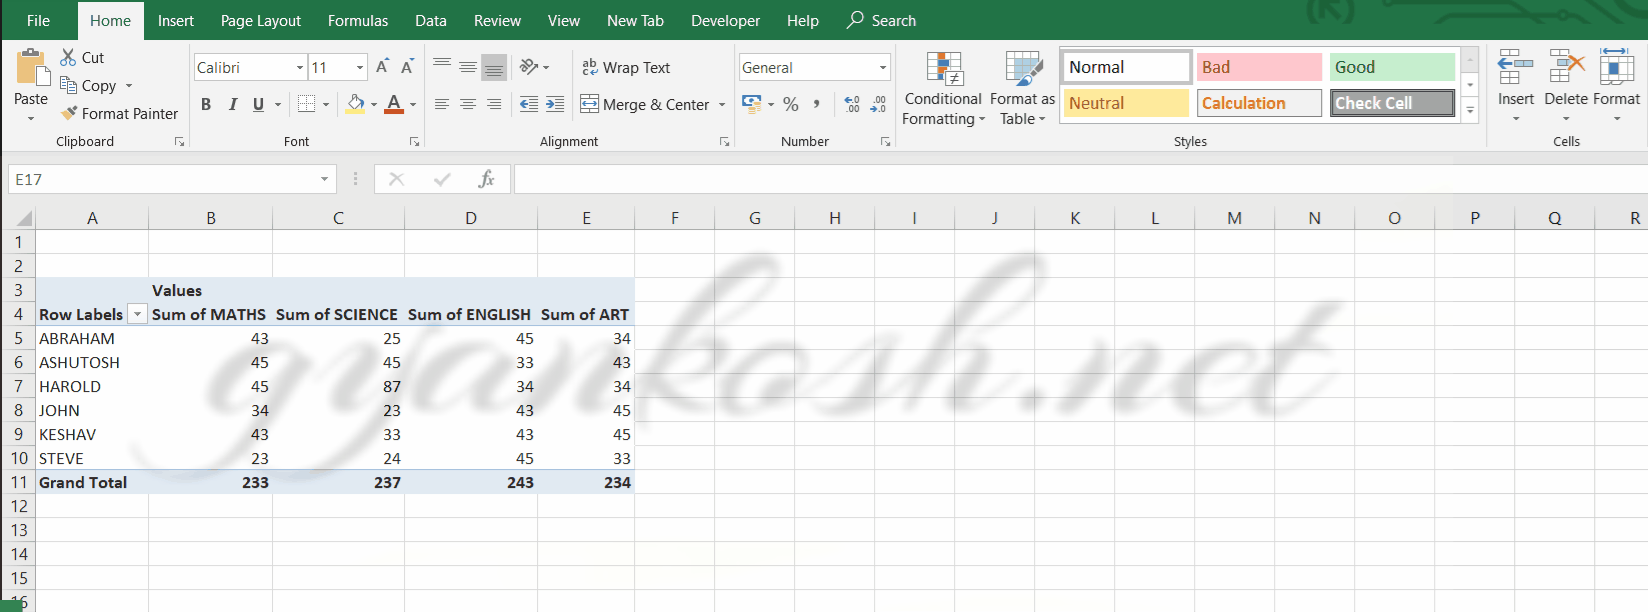The image size is (1648, 612).
Task: Decrease font size with the smaller A
Action: pos(407,67)
